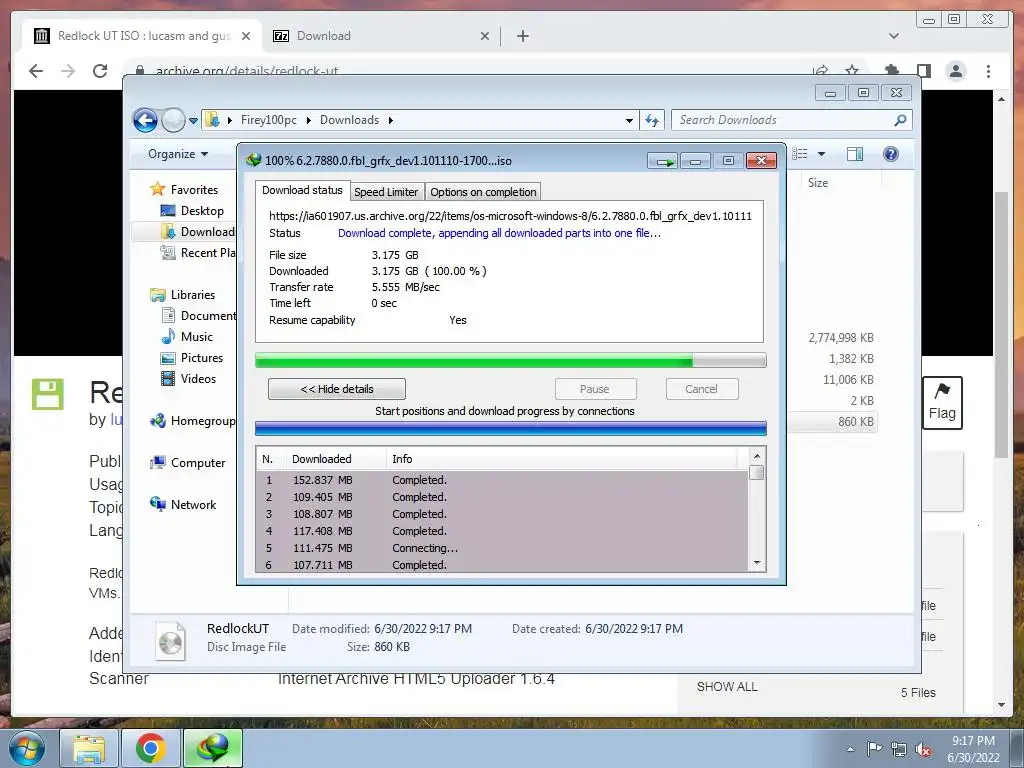Click the connections list scrollbar down arrow
The width and height of the screenshot is (1024, 768).
757,563
